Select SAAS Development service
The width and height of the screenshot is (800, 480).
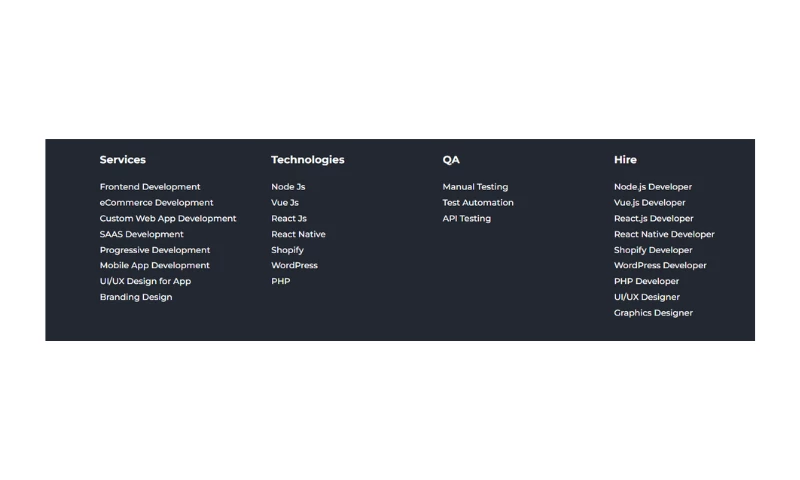(x=141, y=234)
